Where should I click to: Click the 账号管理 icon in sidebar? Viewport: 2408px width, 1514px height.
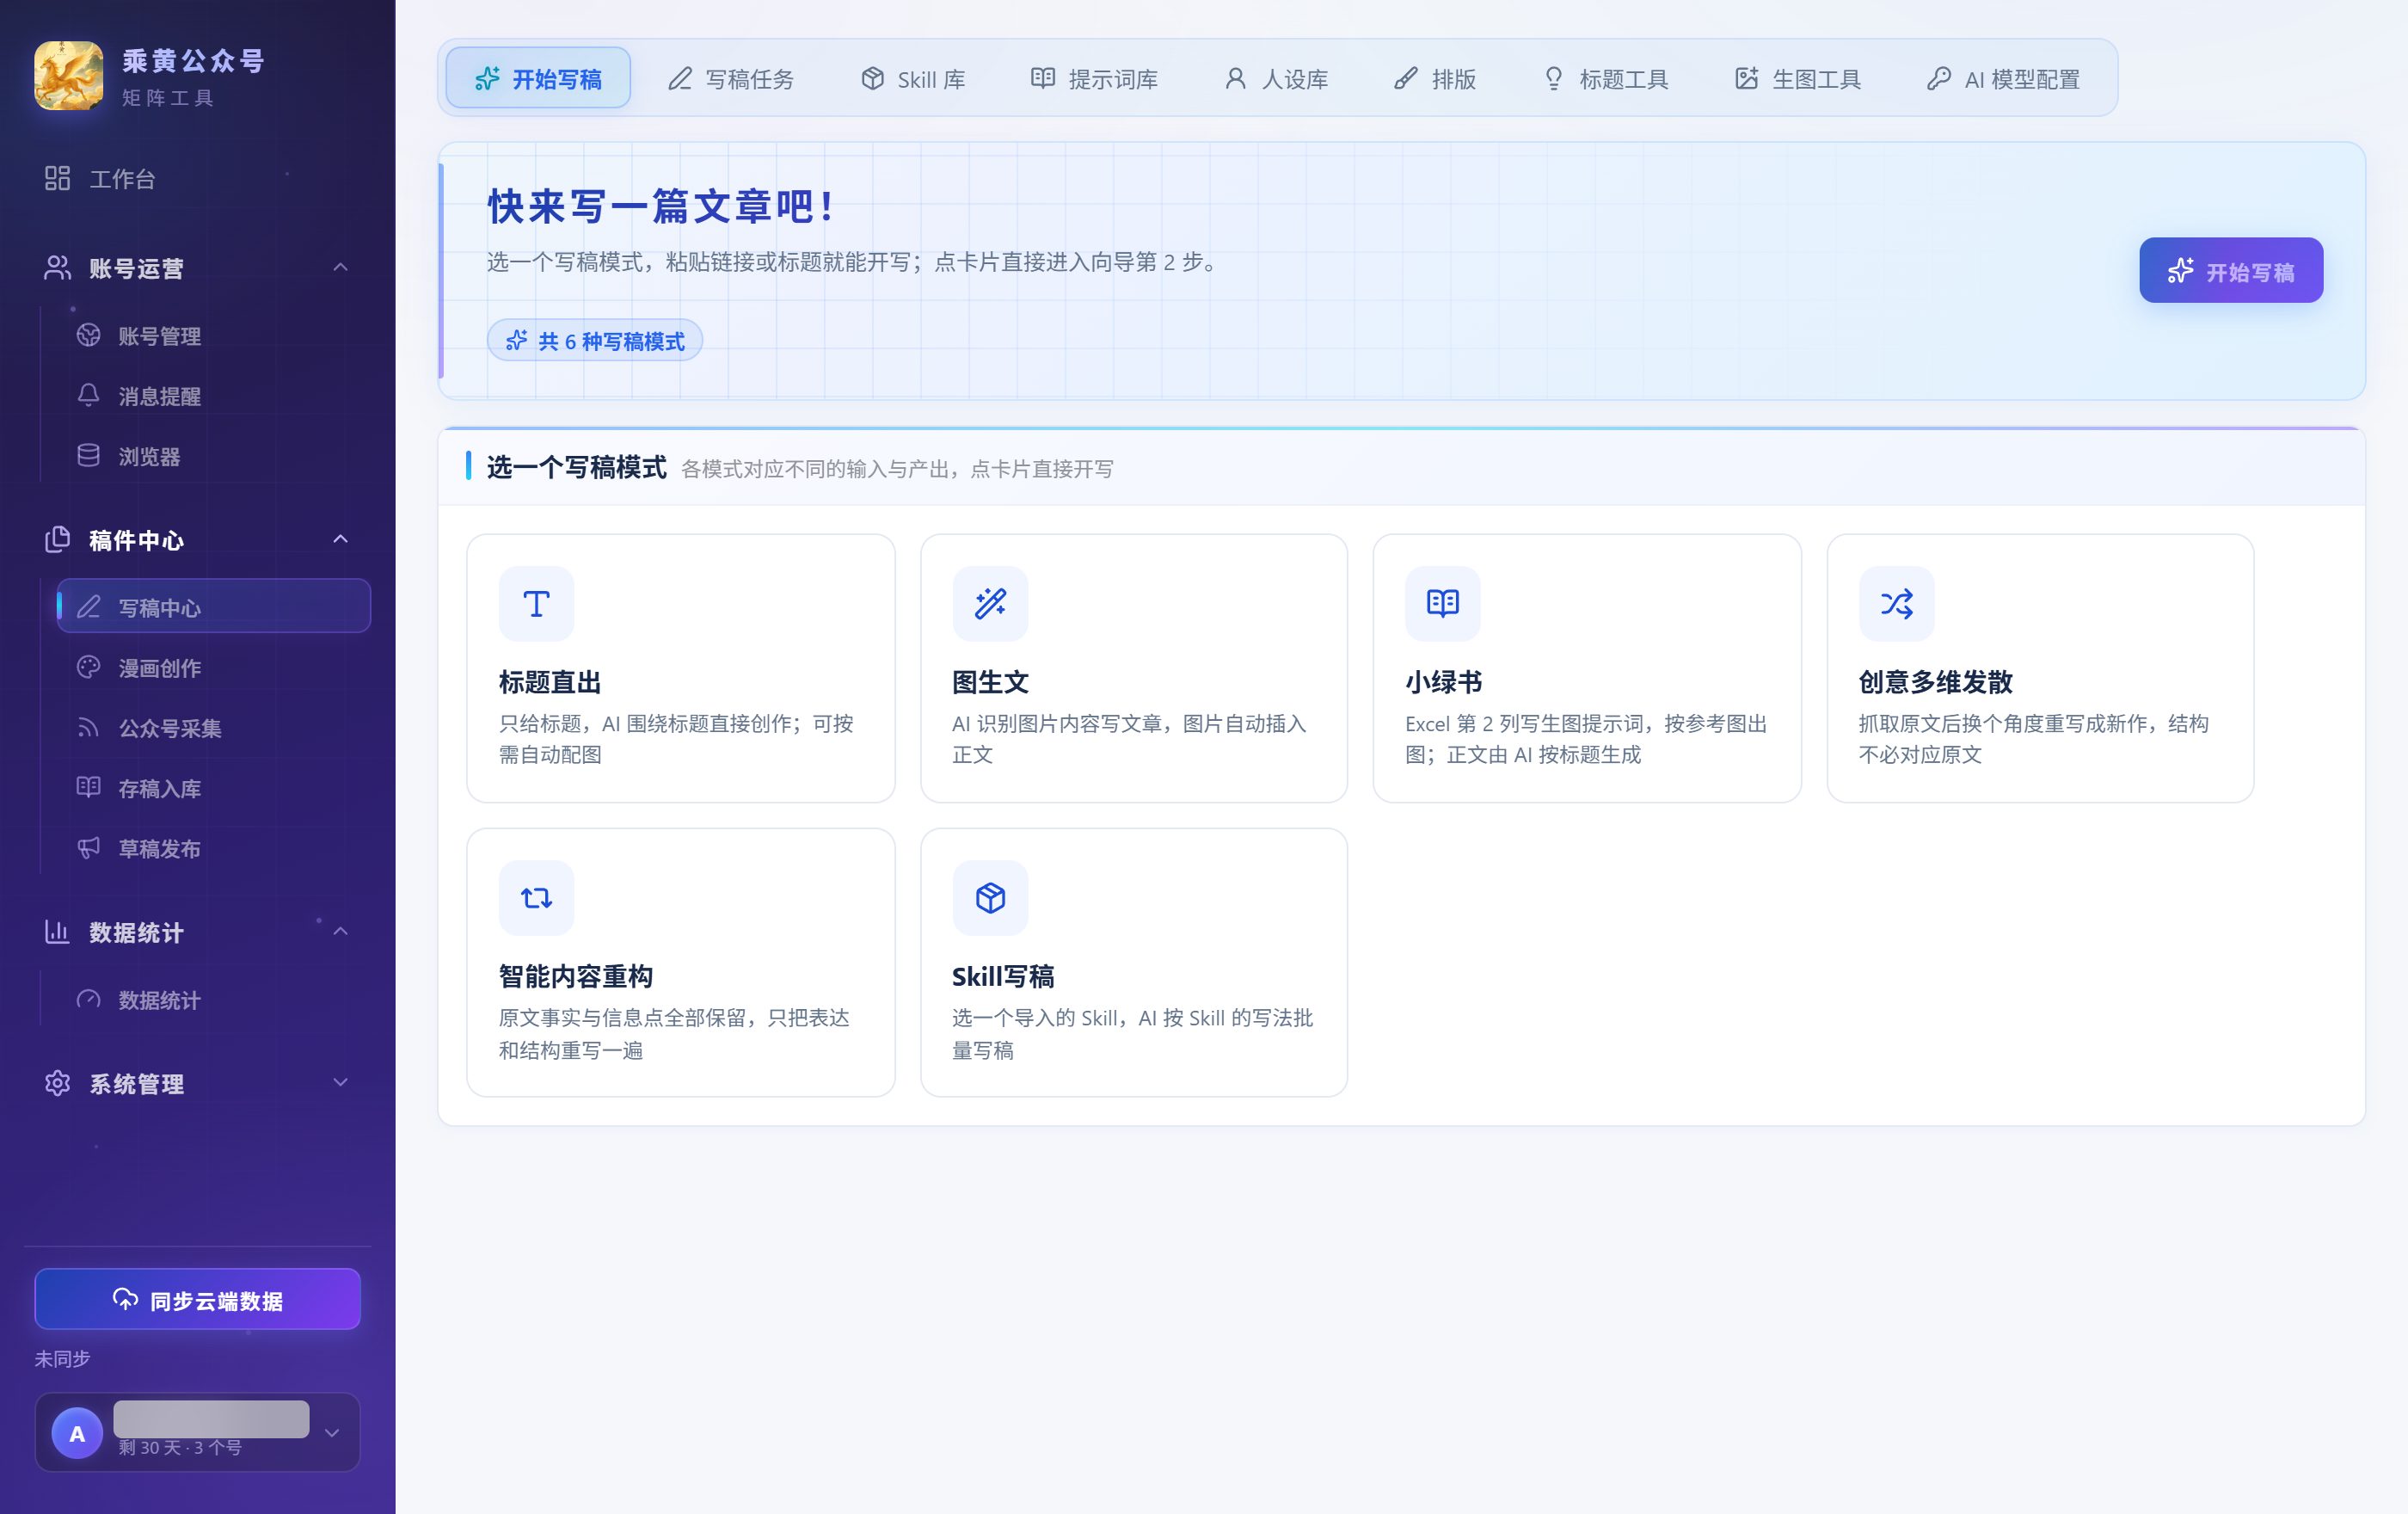pos(88,335)
